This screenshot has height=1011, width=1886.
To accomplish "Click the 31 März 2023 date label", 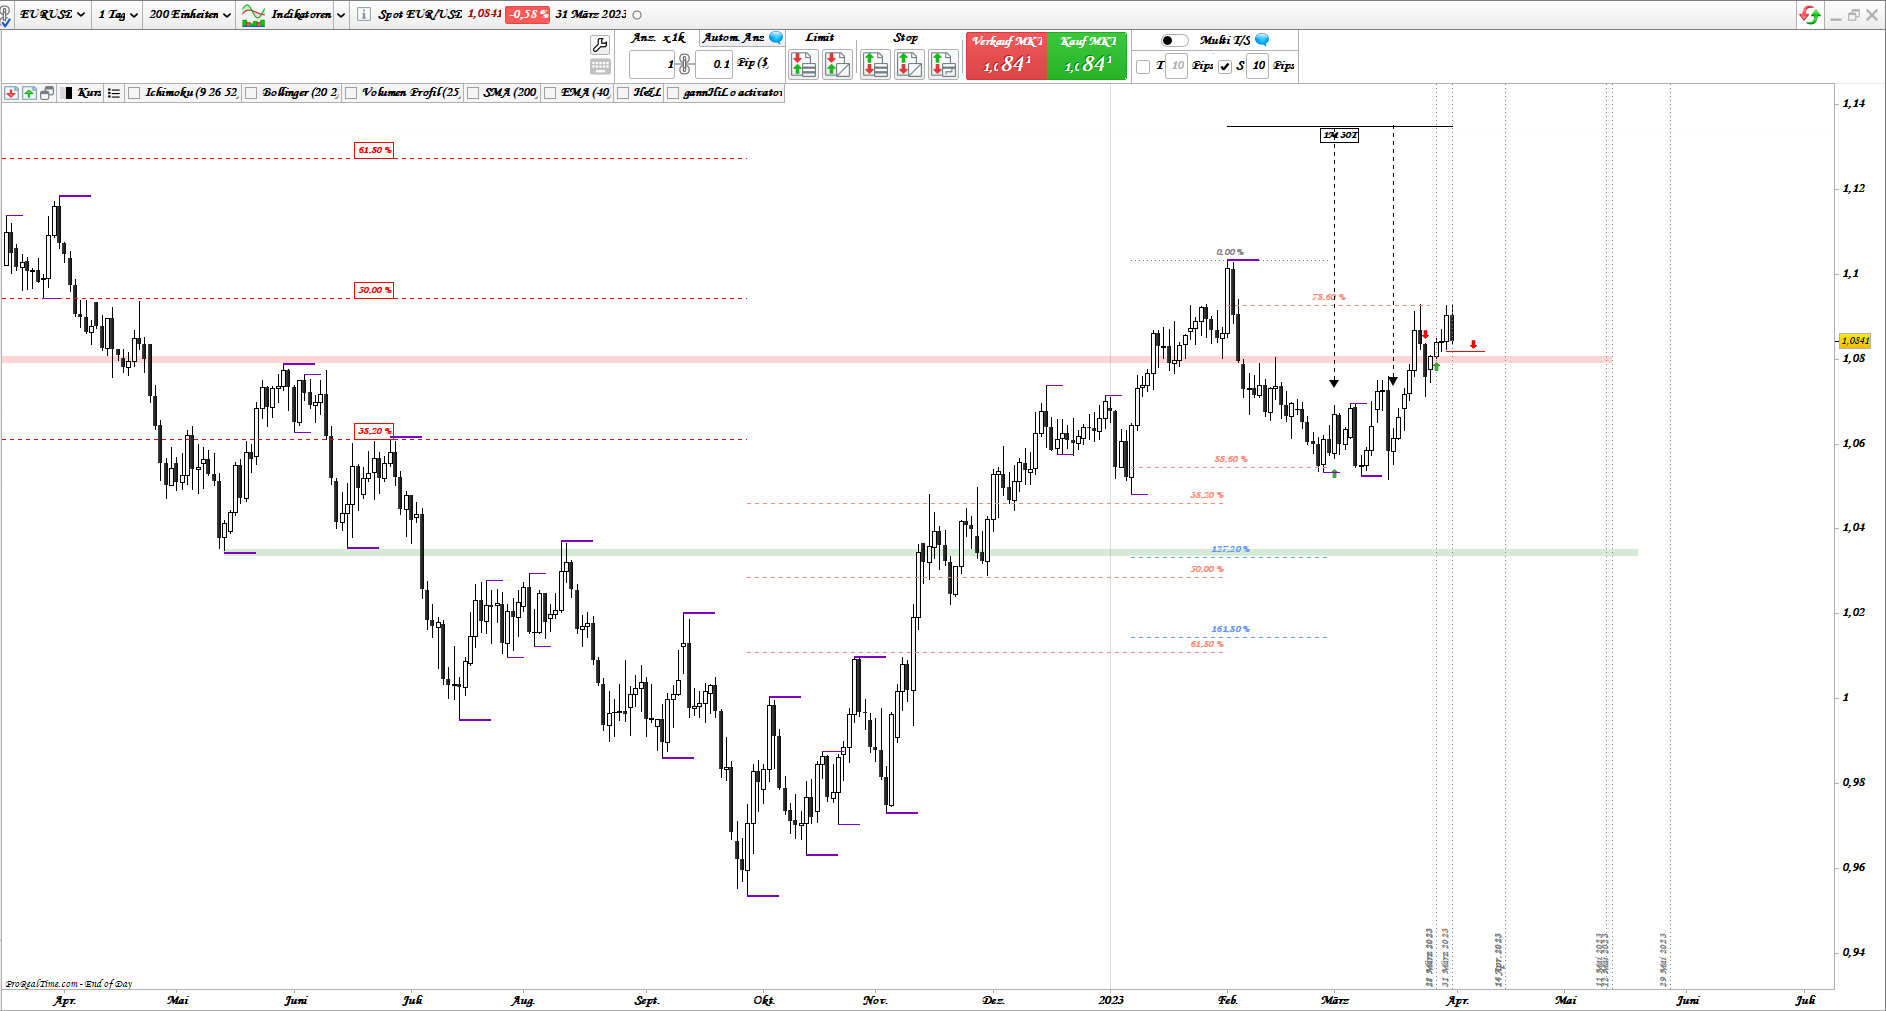I will (590, 14).
